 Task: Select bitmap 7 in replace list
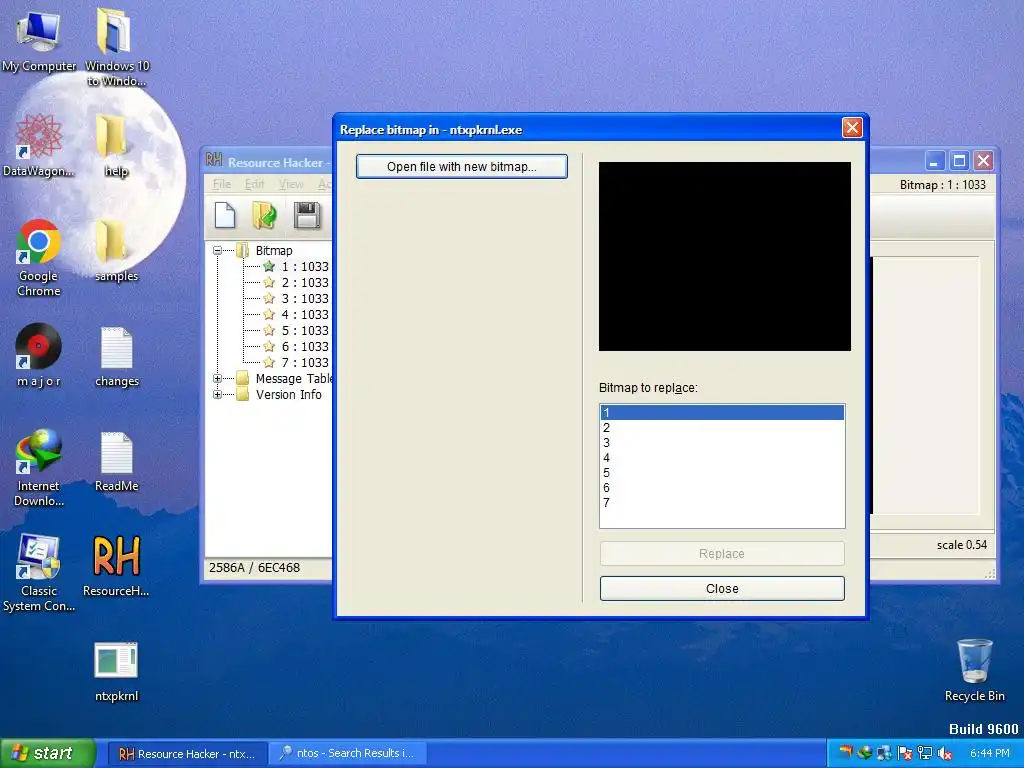pos(722,503)
